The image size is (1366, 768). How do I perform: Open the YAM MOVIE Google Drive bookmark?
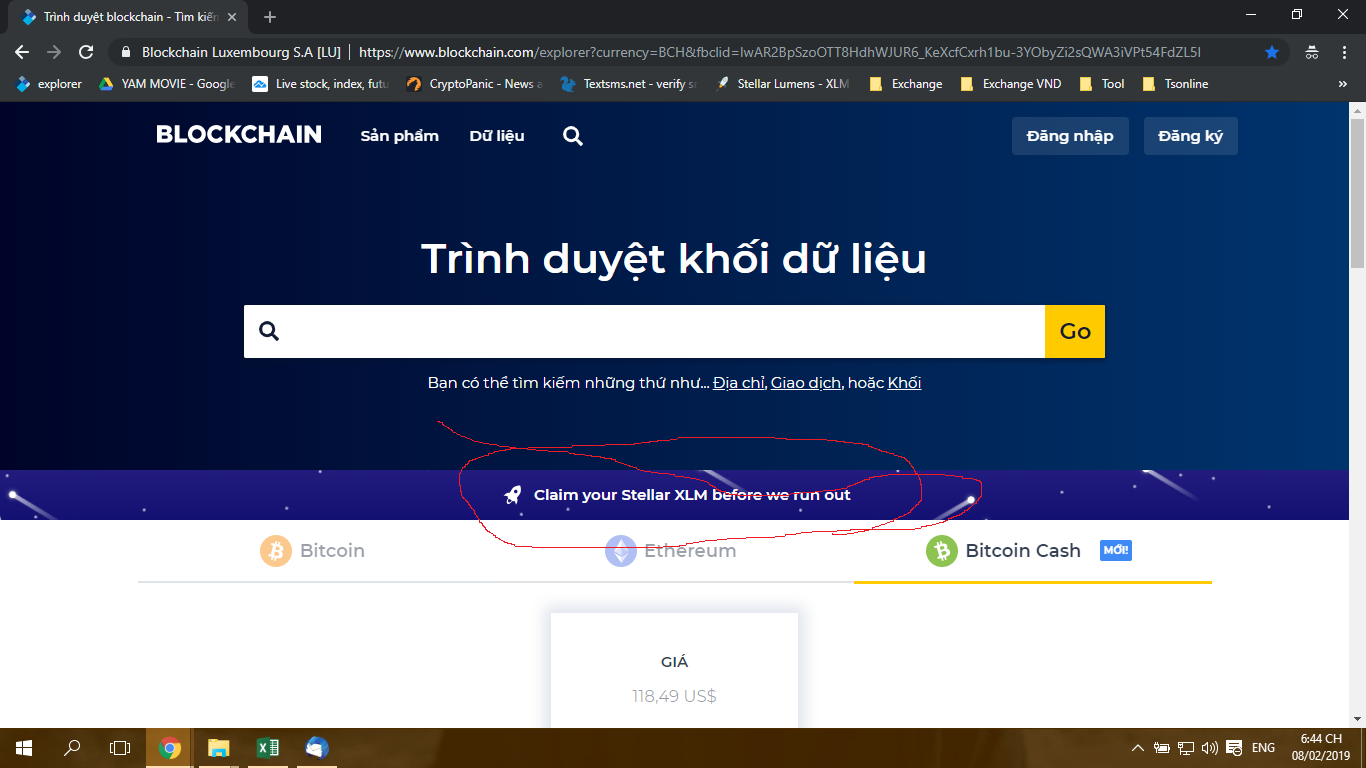[167, 84]
